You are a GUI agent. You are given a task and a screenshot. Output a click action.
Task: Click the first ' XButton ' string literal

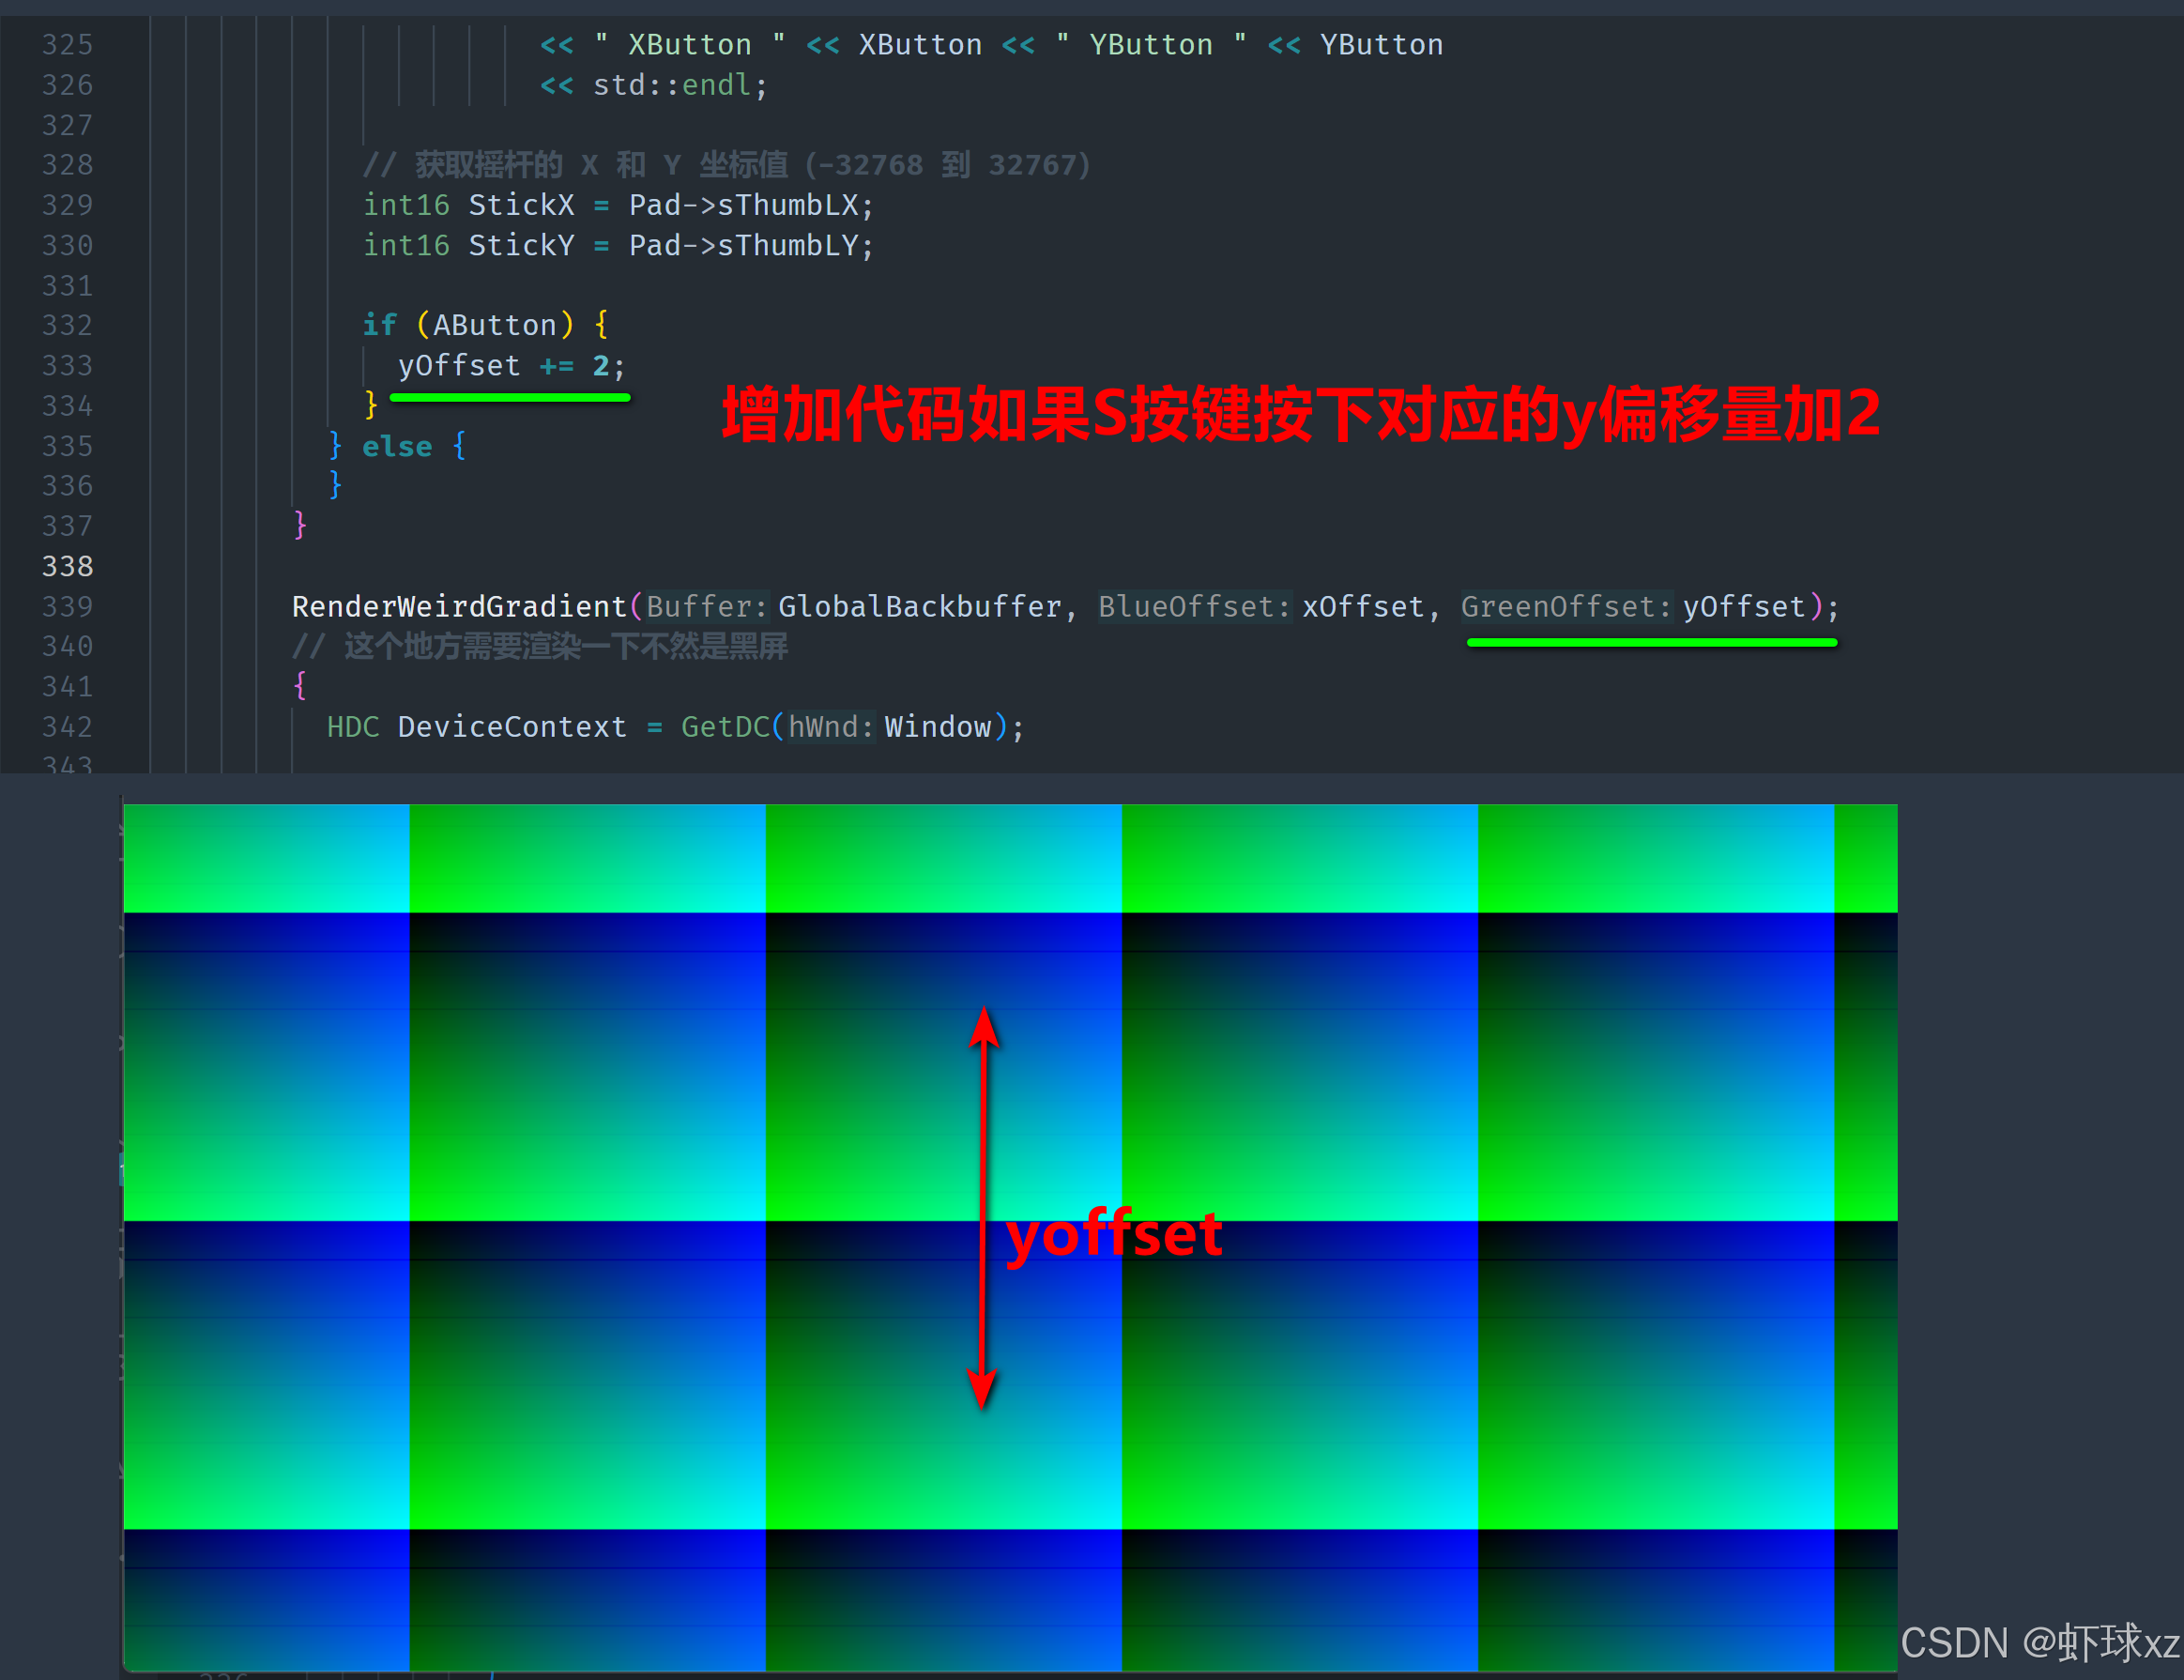[689, 45]
